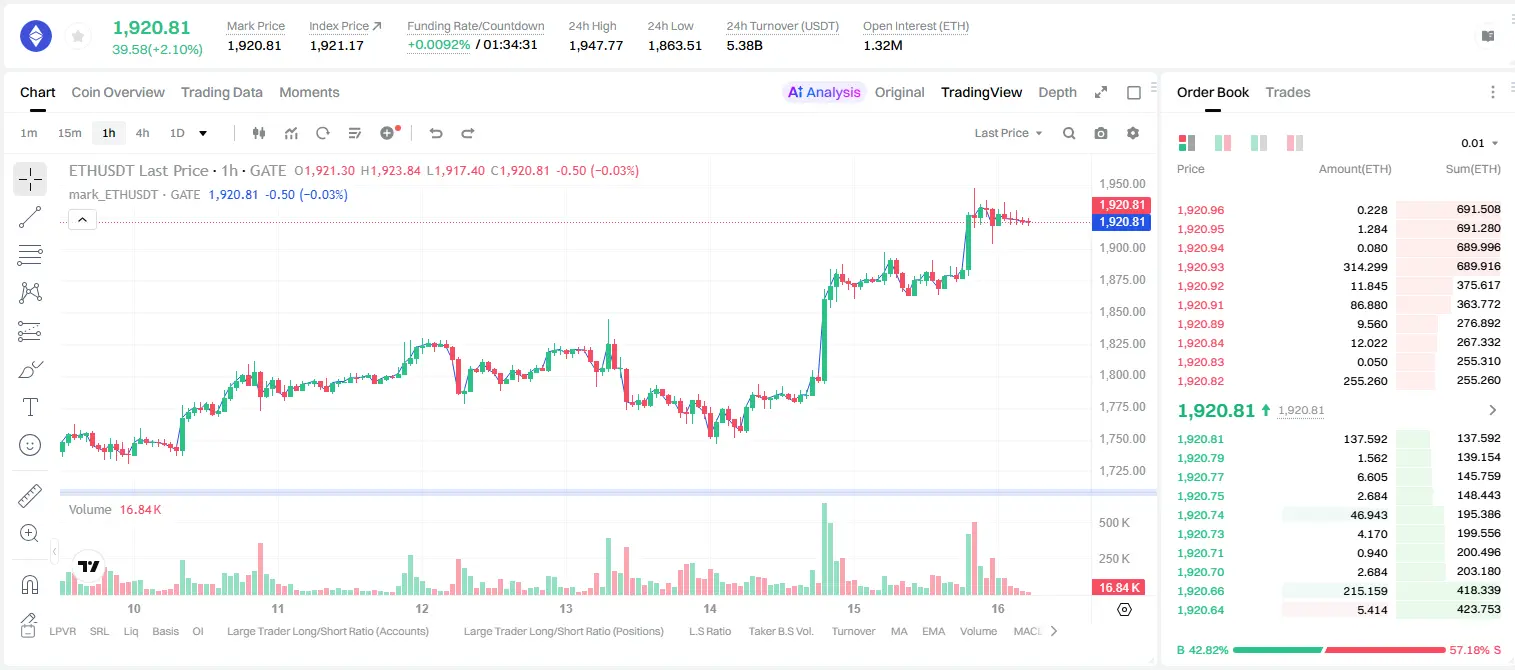Toggle magnet mode for drawing tools

30,584
